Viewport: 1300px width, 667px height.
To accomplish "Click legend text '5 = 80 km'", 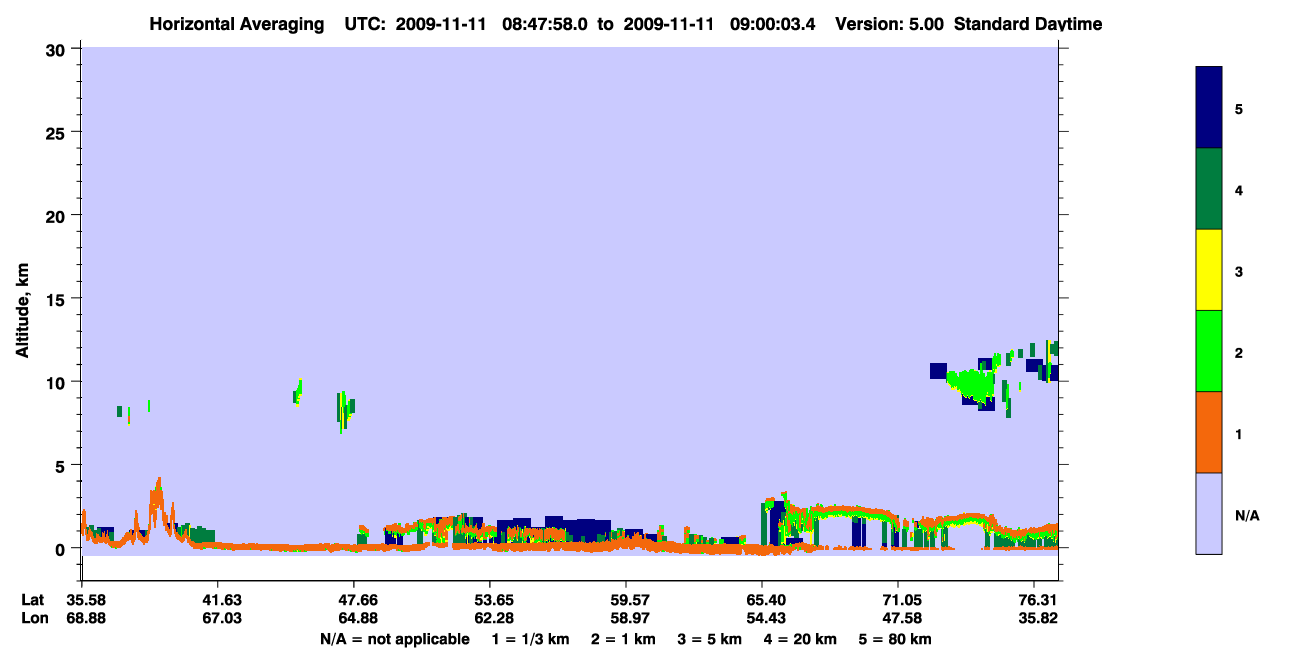I will 894,639.
